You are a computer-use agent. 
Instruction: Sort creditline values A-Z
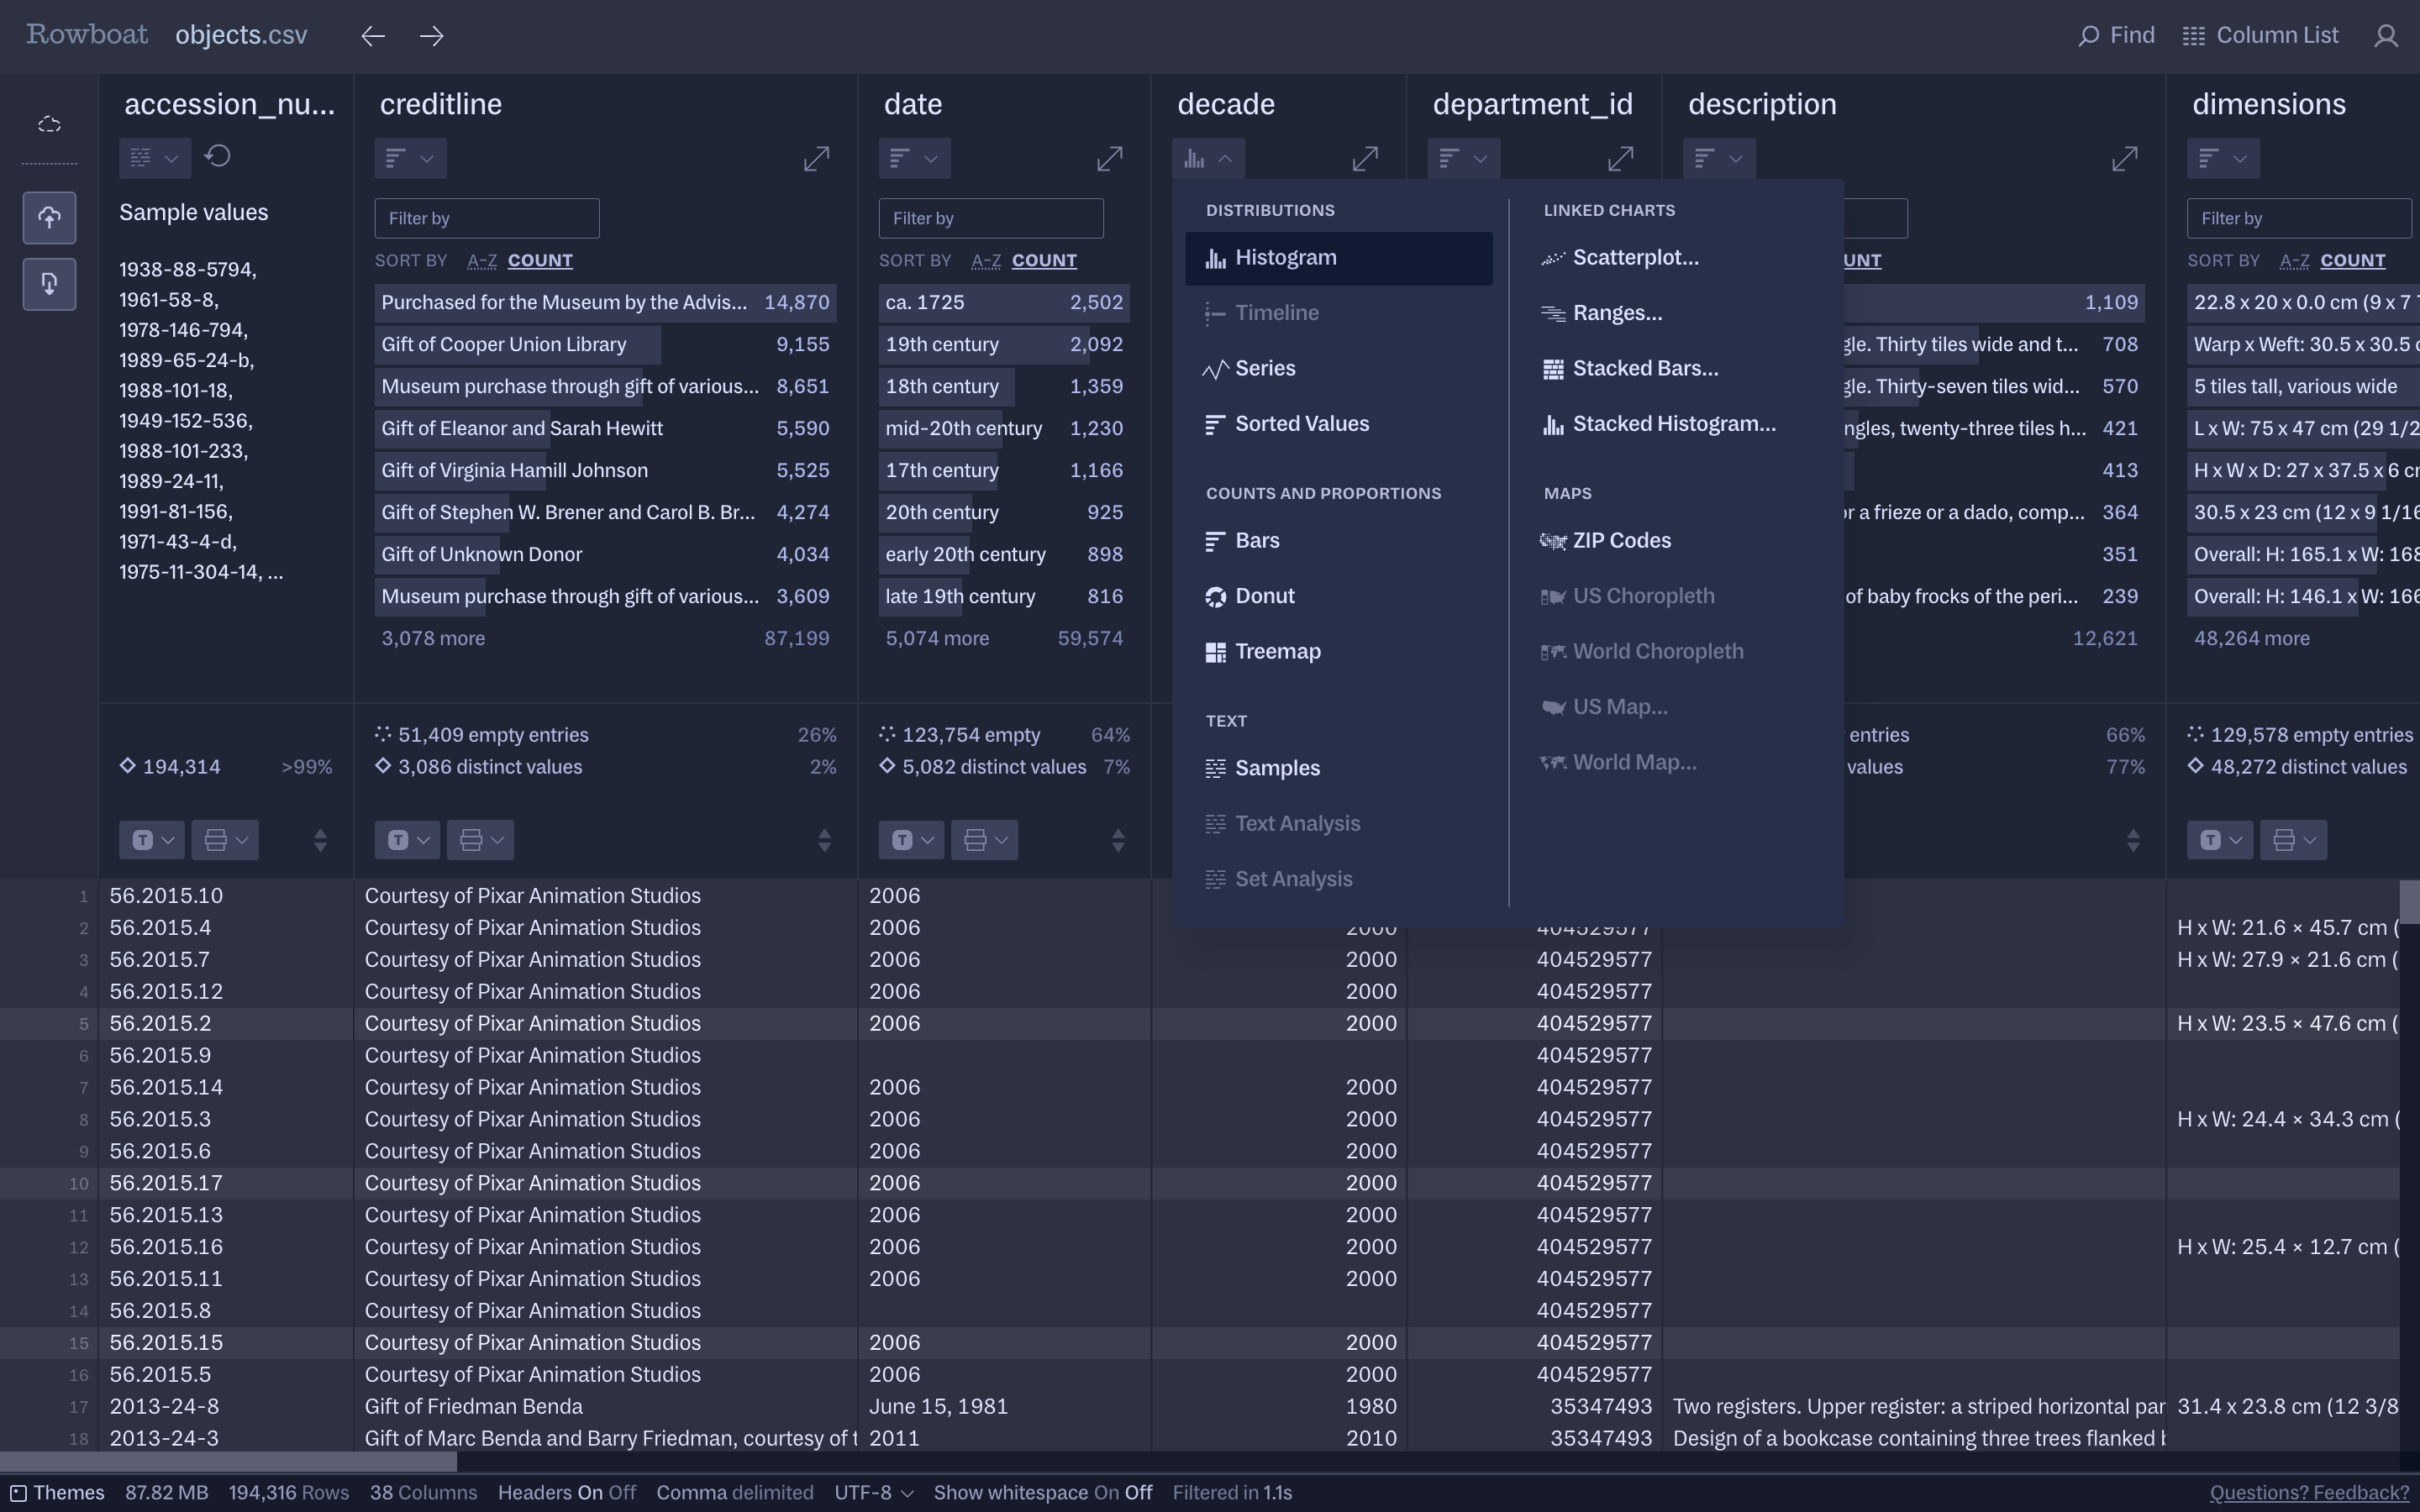(x=482, y=261)
